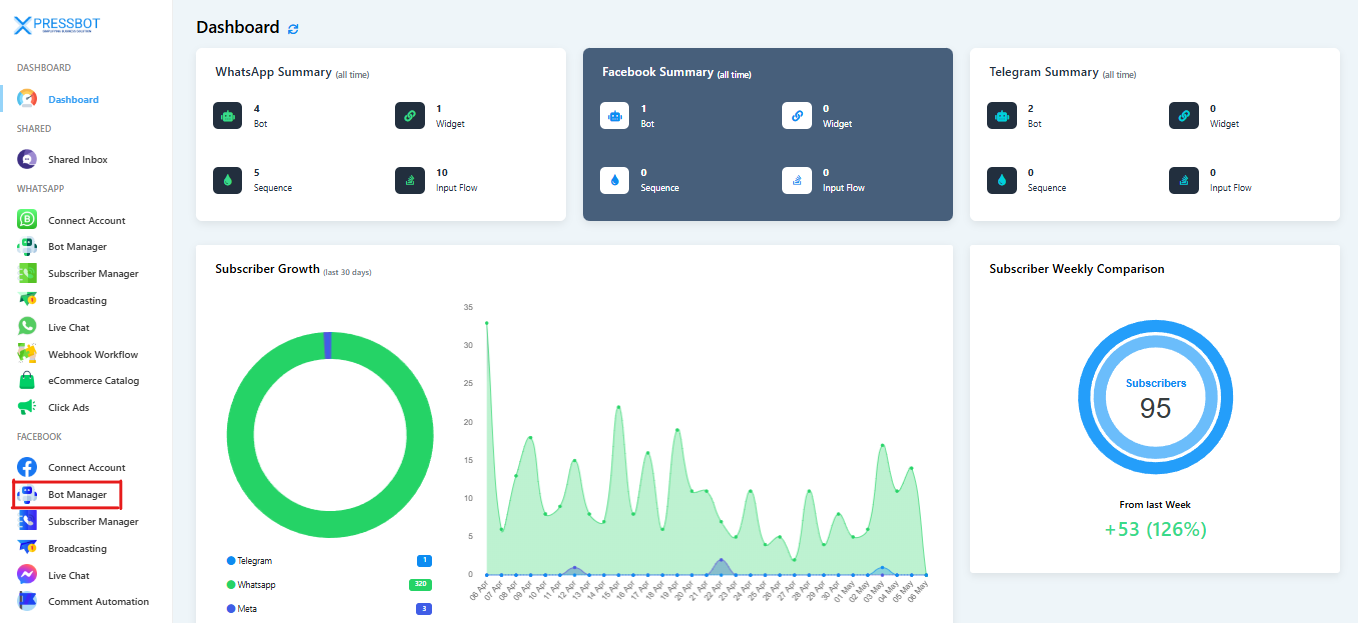Open Comment Automation

click(98, 602)
